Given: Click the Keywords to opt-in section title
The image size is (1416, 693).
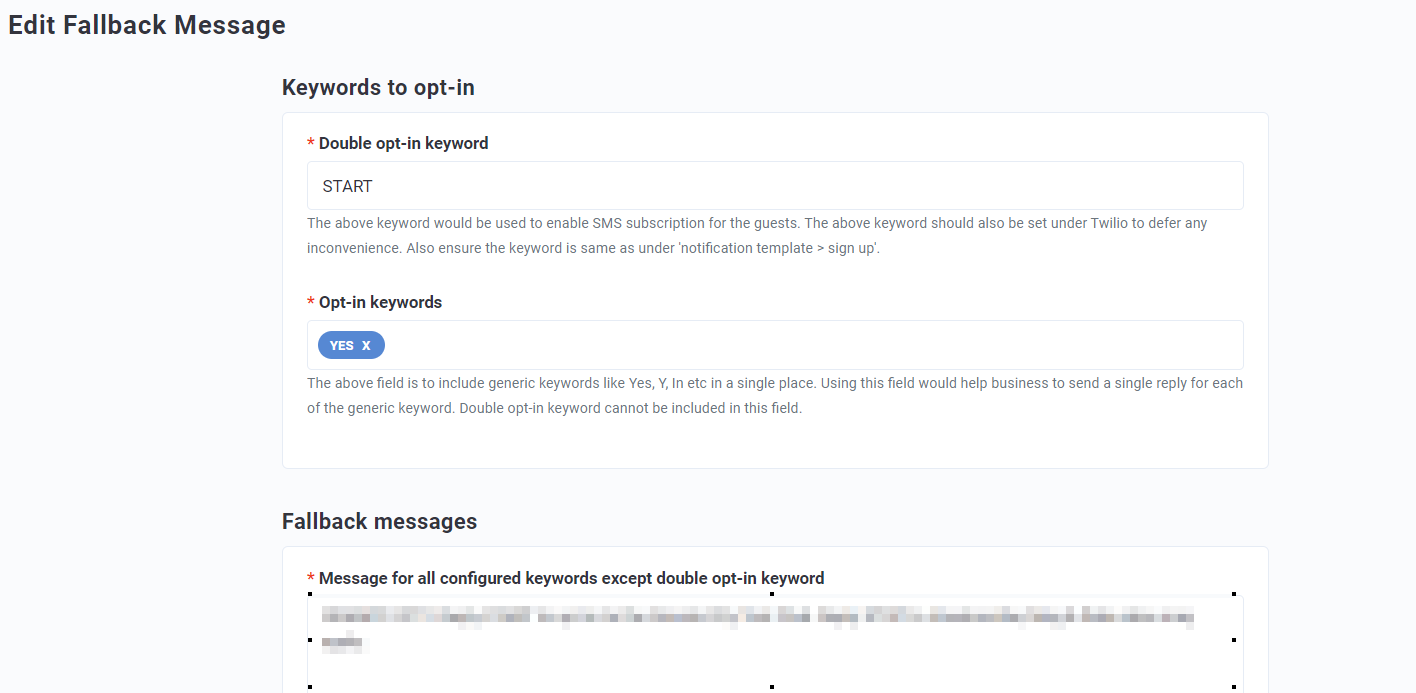Looking at the screenshot, I should click(x=378, y=87).
